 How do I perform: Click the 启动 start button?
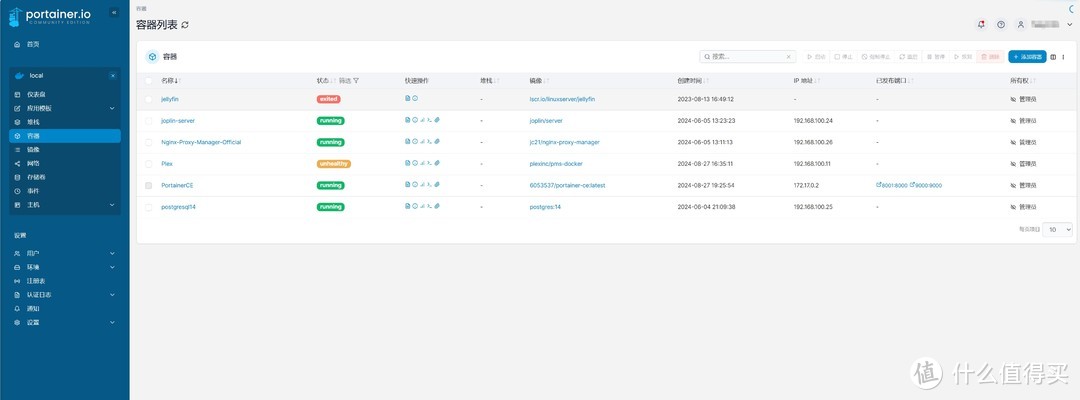tap(817, 57)
